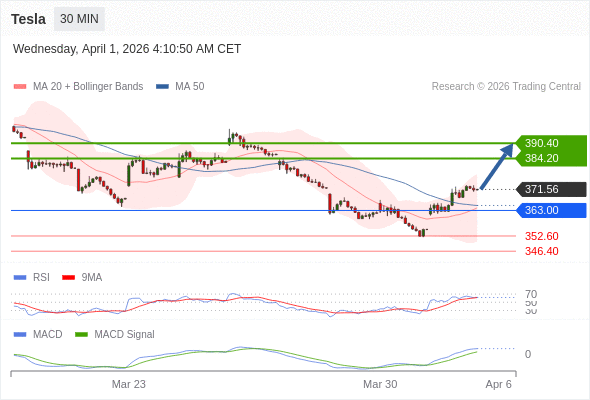
Task: Click the MA 50 blue legend swatch
Action: click(162, 87)
